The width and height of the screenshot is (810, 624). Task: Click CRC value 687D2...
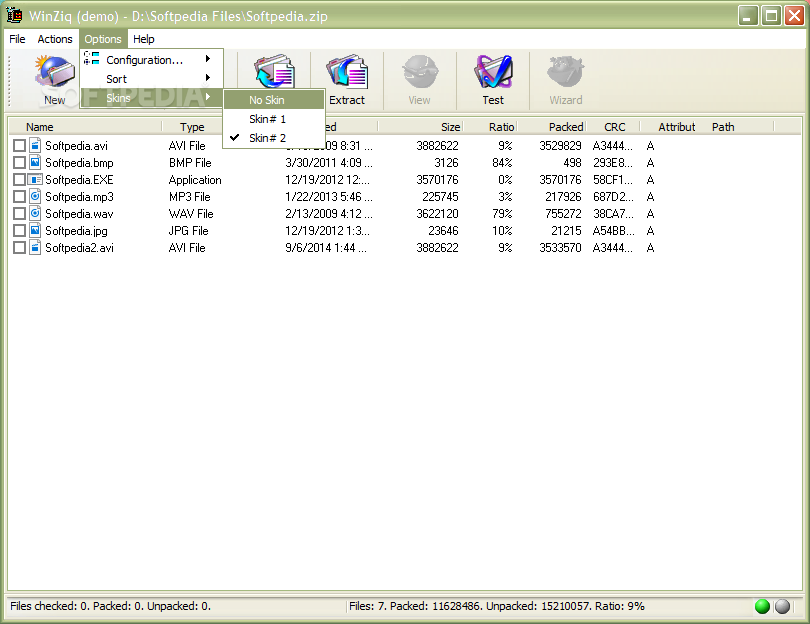click(x=613, y=197)
